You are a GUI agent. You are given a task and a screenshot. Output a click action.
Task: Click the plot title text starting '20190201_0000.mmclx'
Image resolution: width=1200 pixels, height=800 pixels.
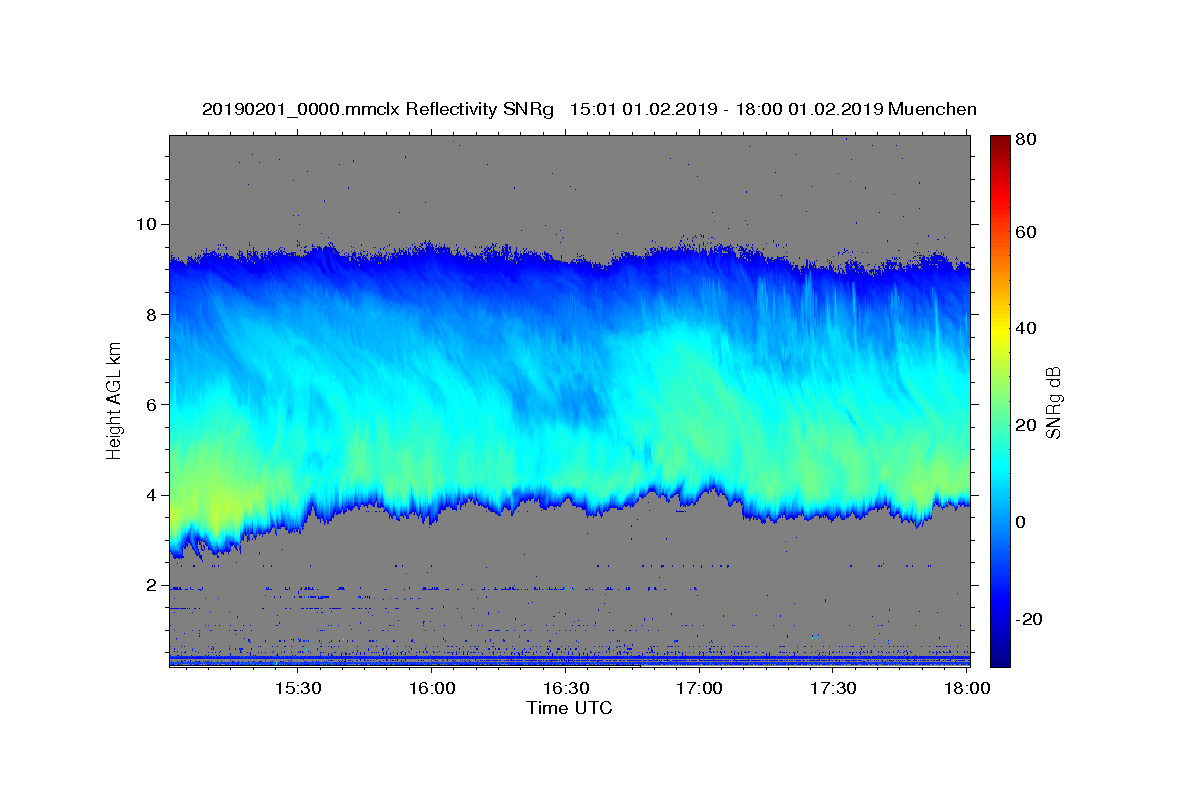click(589, 109)
